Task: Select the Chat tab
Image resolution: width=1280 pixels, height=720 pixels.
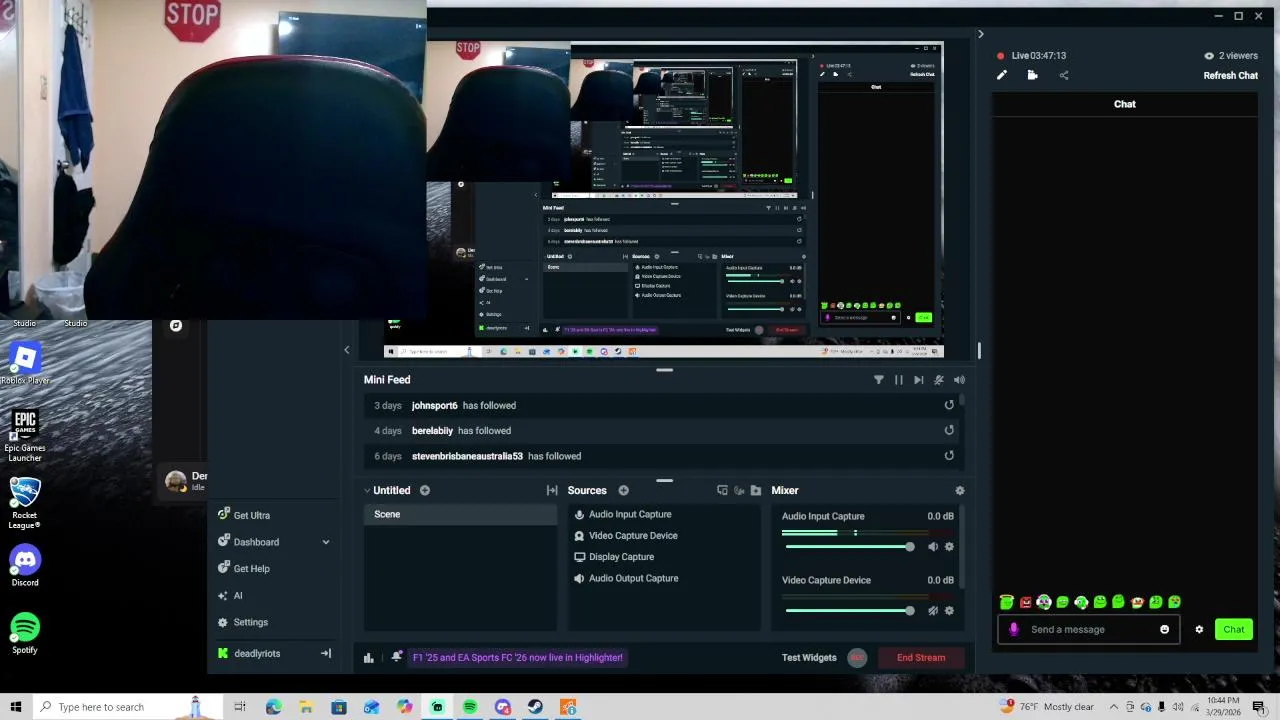Action: pyautogui.click(x=1125, y=104)
